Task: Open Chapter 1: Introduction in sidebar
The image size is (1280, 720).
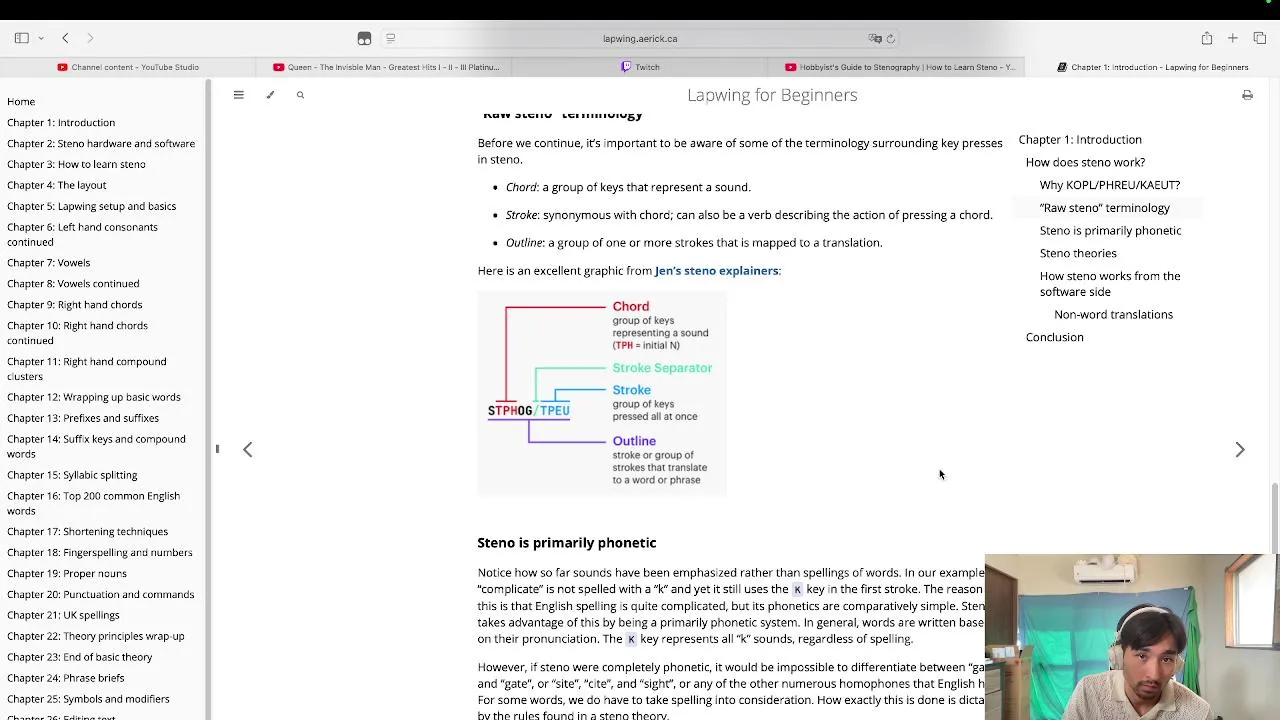Action: click(61, 122)
